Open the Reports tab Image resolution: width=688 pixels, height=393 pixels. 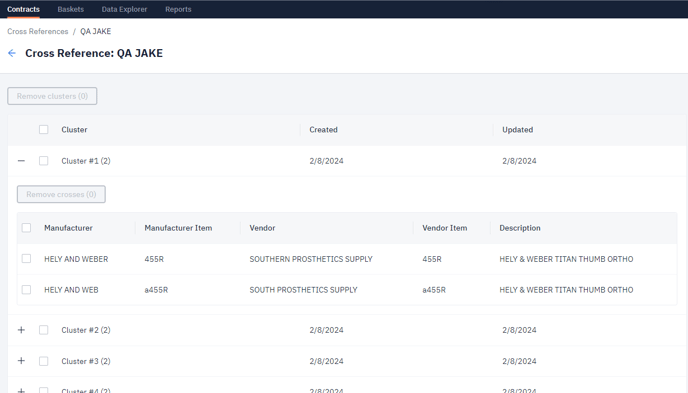[x=178, y=9]
